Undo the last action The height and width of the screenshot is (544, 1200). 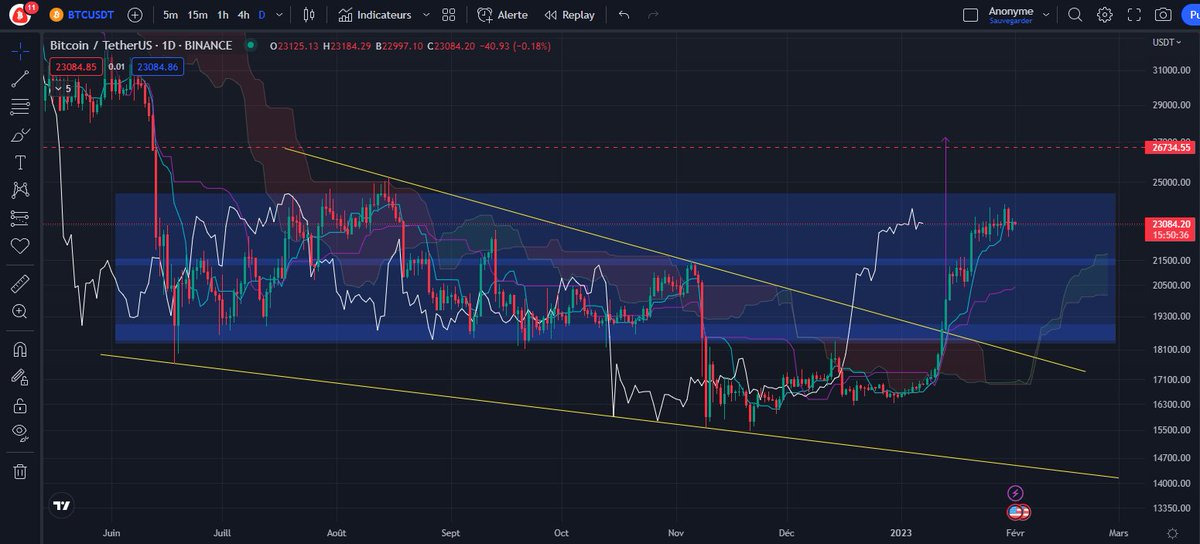(624, 15)
